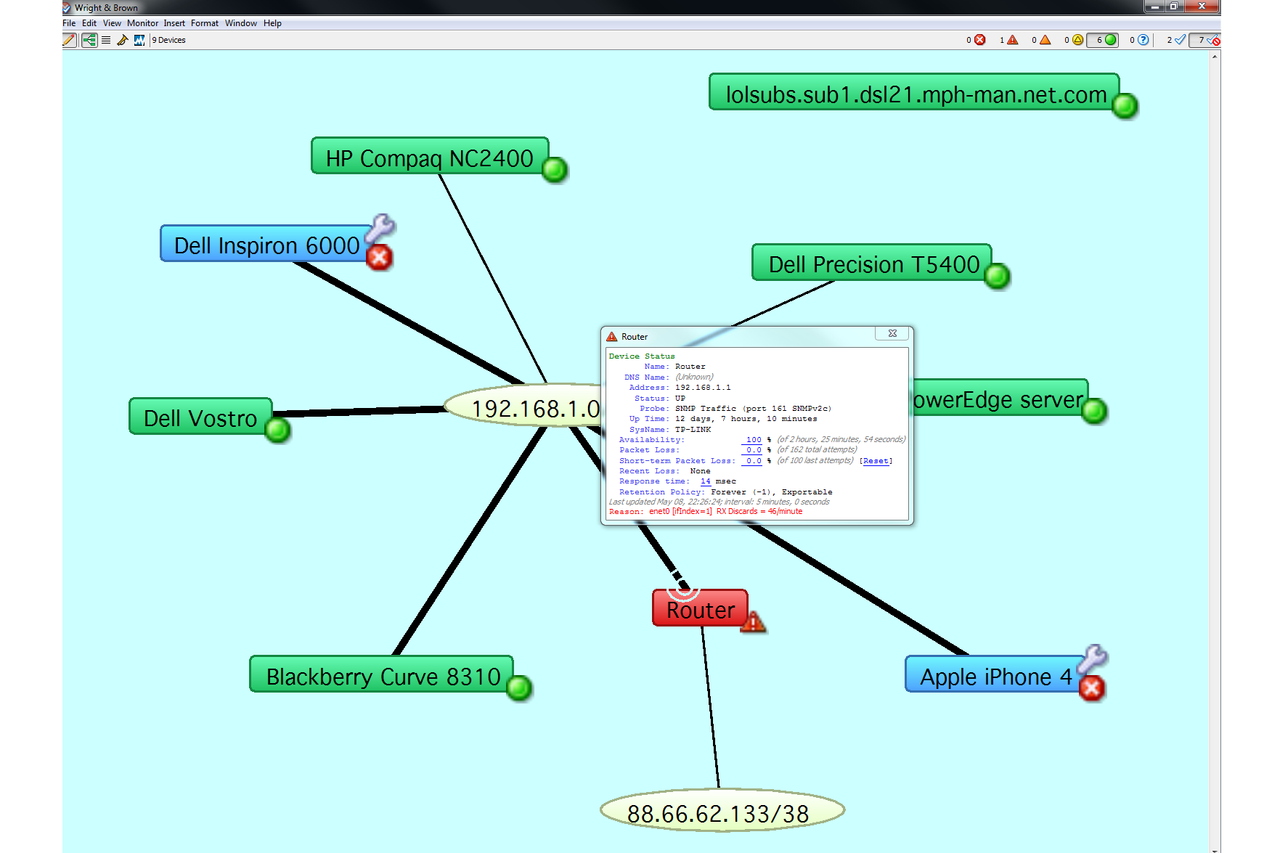The width and height of the screenshot is (1280, 853).
Task: Open the notifier horn icon
Action: click(x=122, y=40)
